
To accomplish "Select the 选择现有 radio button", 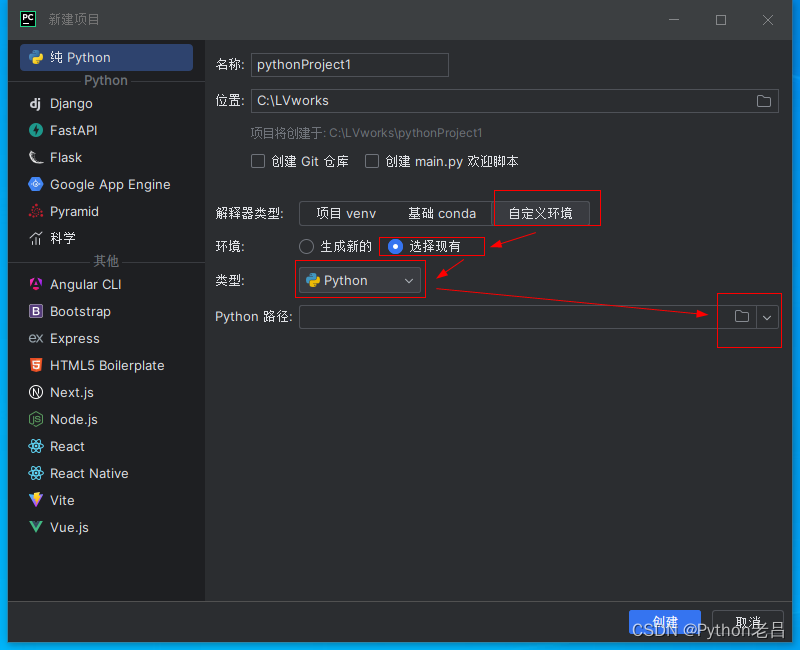I will pos(395,246).
